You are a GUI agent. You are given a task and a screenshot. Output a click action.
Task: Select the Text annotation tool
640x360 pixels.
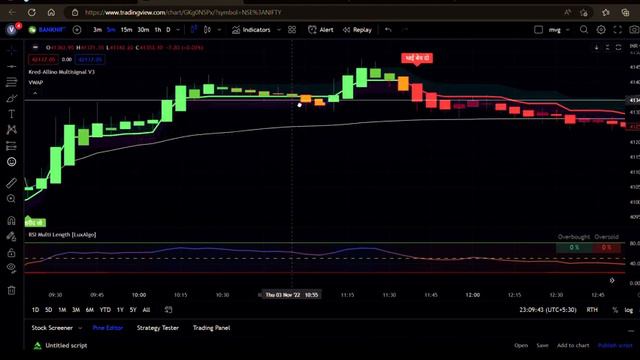(x=11, y=114)
